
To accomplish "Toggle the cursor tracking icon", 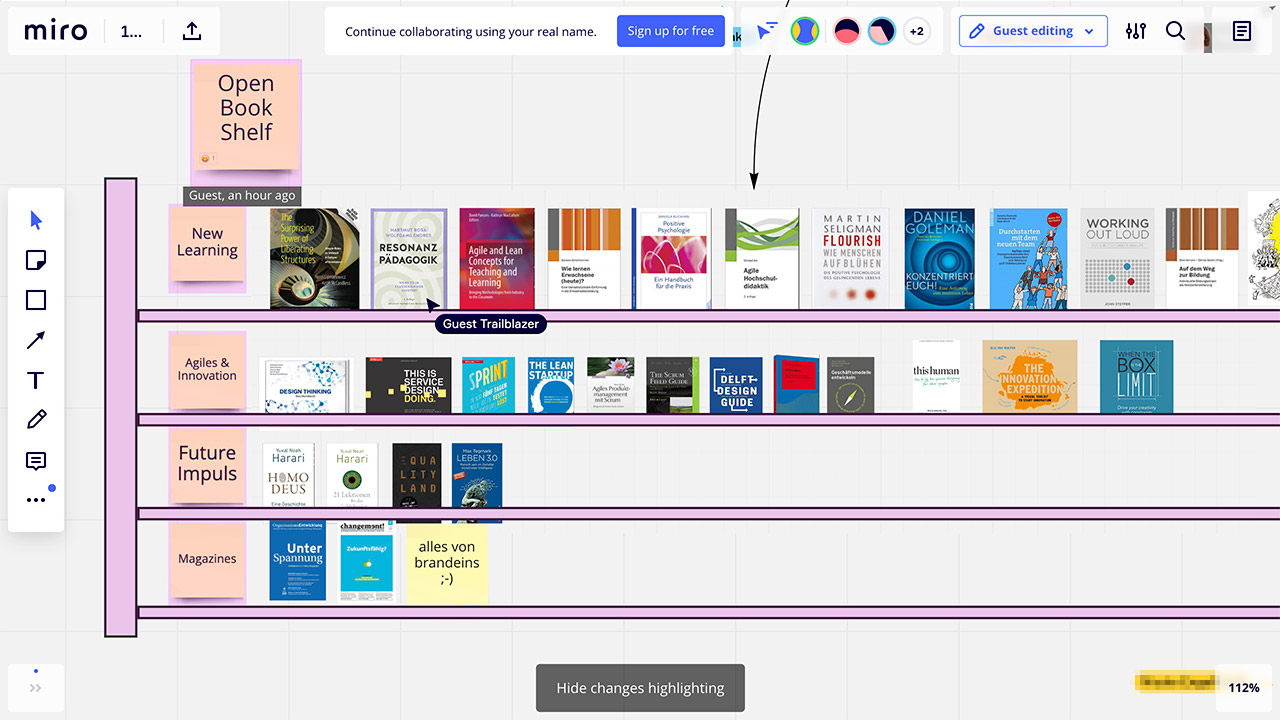I will pos(767,31).
